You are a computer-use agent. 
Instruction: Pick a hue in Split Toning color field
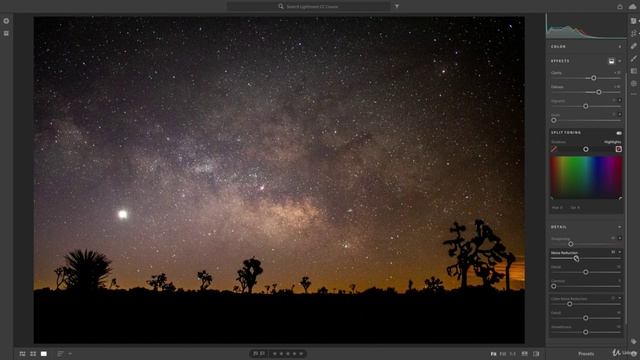(x=586, y=178)
